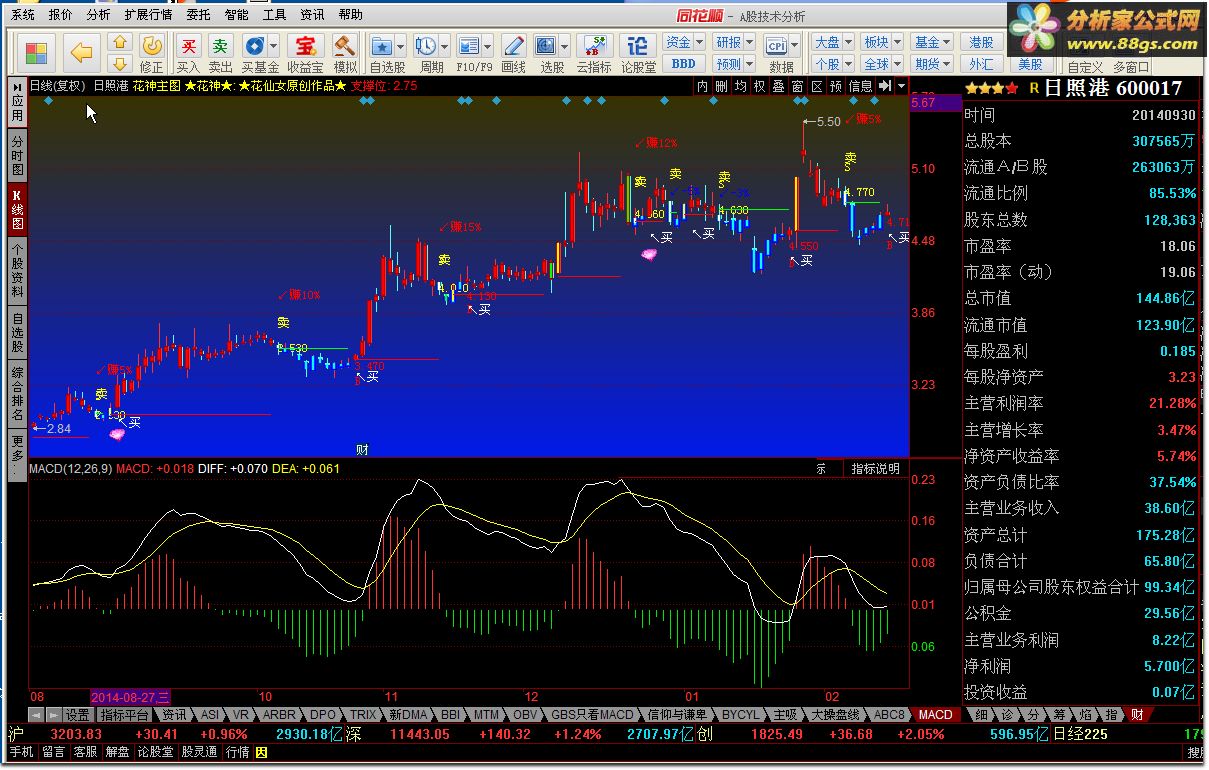This screenshot has width=1209, height=770.
Task: Open the 模拟 simulation gavel icon
Action: pos(345,52)
